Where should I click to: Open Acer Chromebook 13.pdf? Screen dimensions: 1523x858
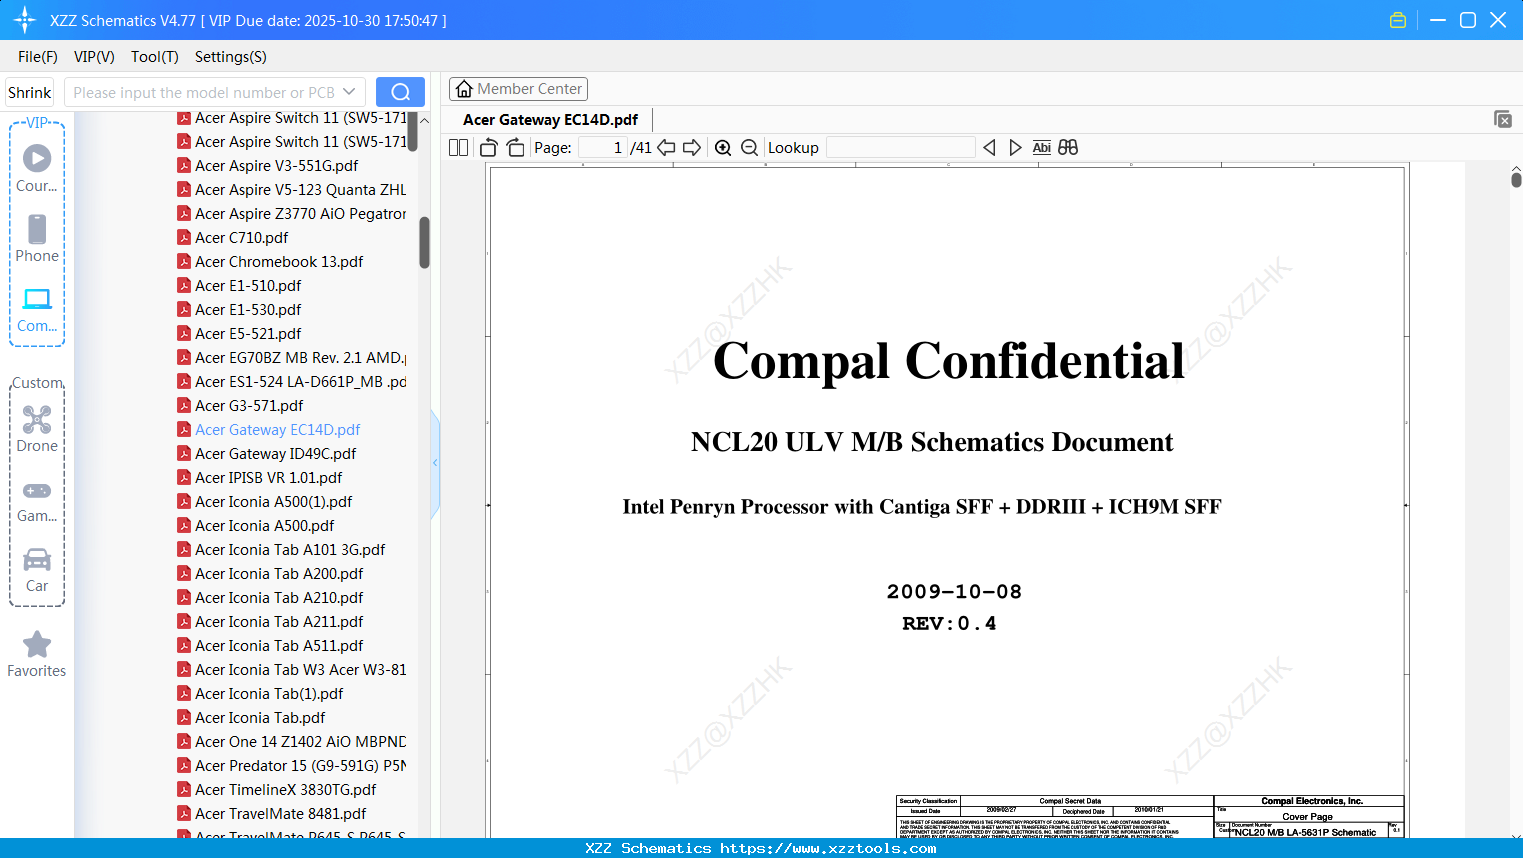tap(270, 262)
